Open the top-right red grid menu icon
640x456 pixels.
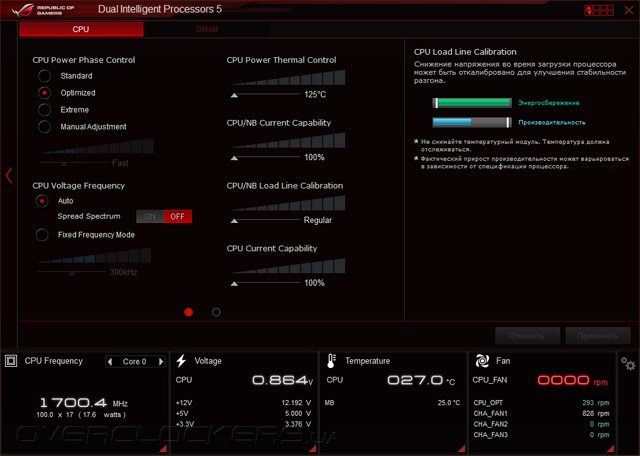[599, 10]
